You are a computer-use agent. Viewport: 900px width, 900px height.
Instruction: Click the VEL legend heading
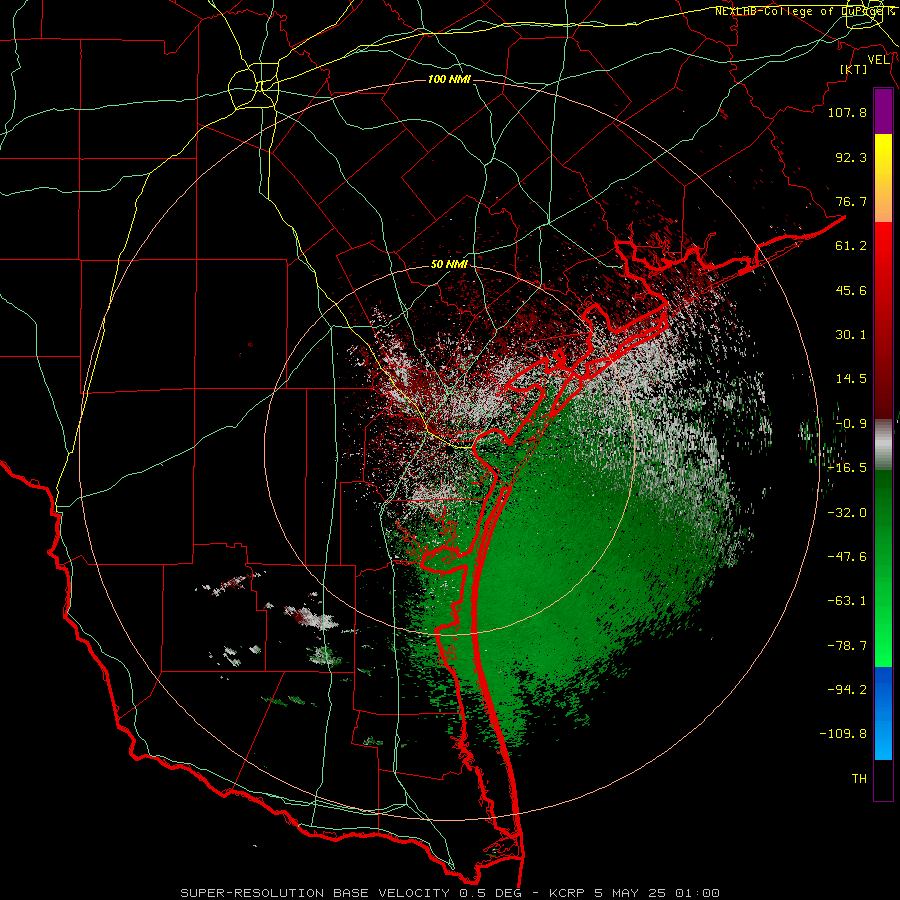tap(879, 60)
